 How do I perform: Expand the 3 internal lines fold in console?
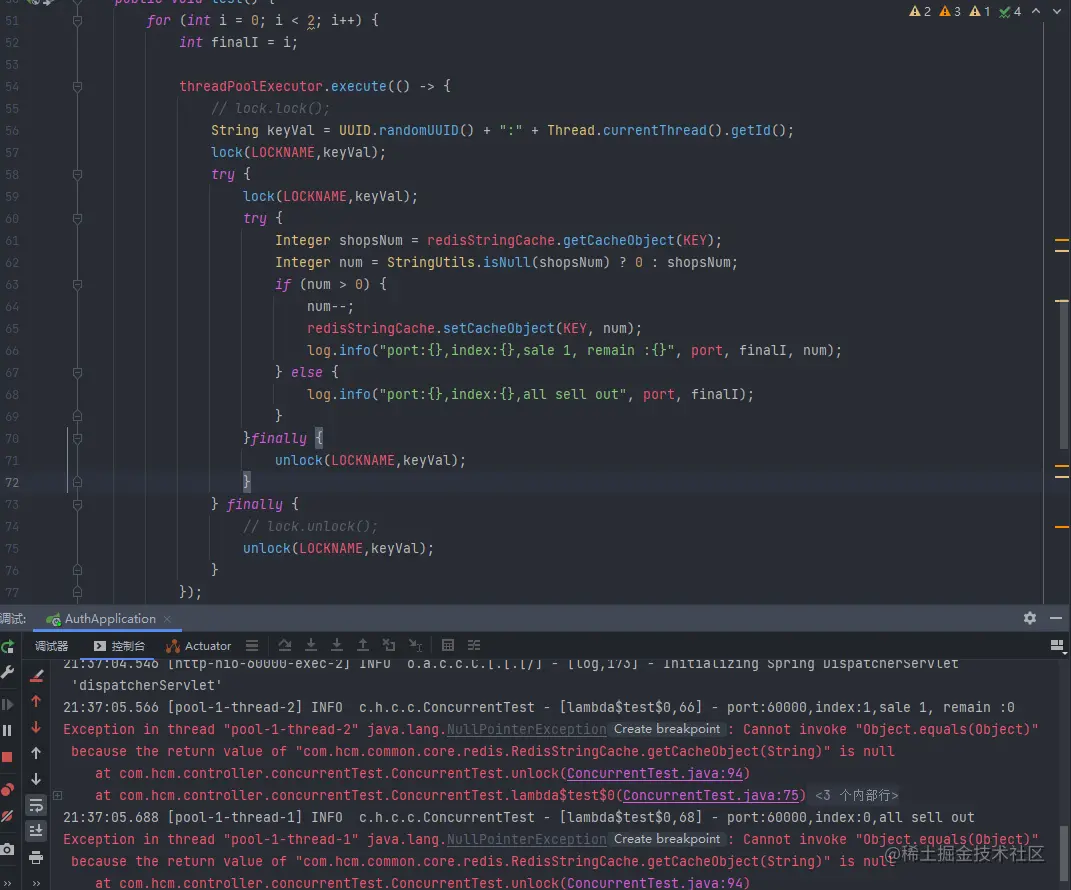click(x=58, y=795)
